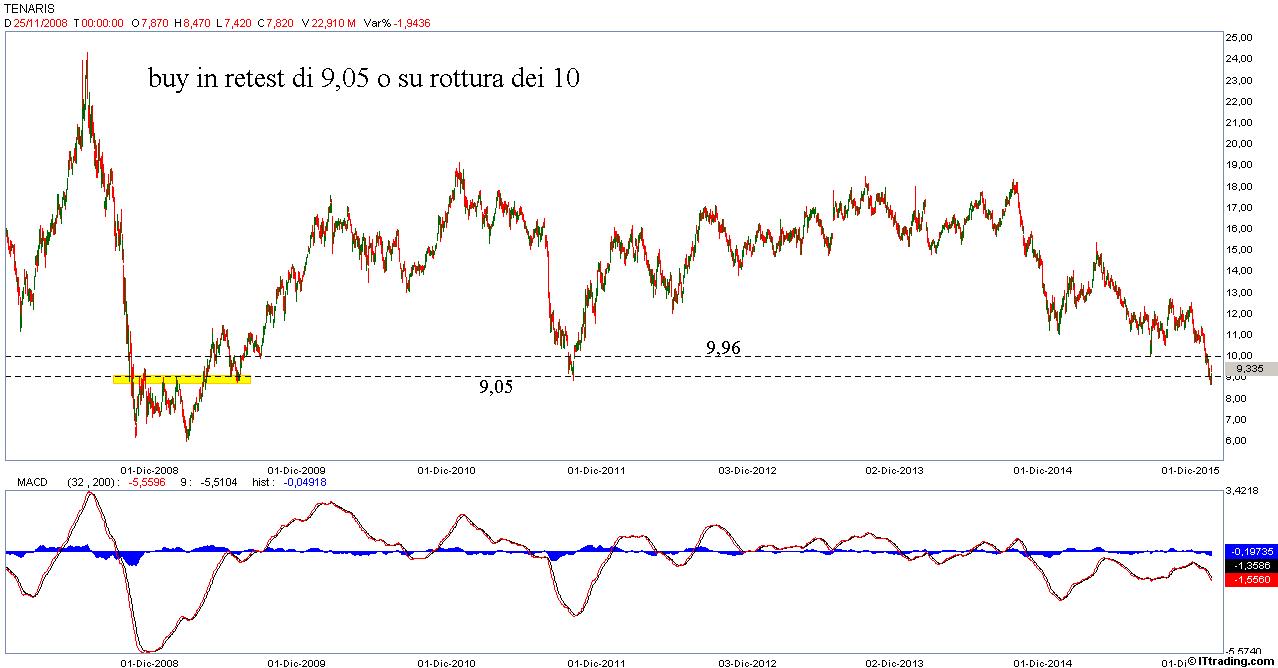Select 01-Dic-2014 on the MACD bottom axis
Image resolution: width=1278 pixels, height=668 pixels.
tap(1043, 662)
